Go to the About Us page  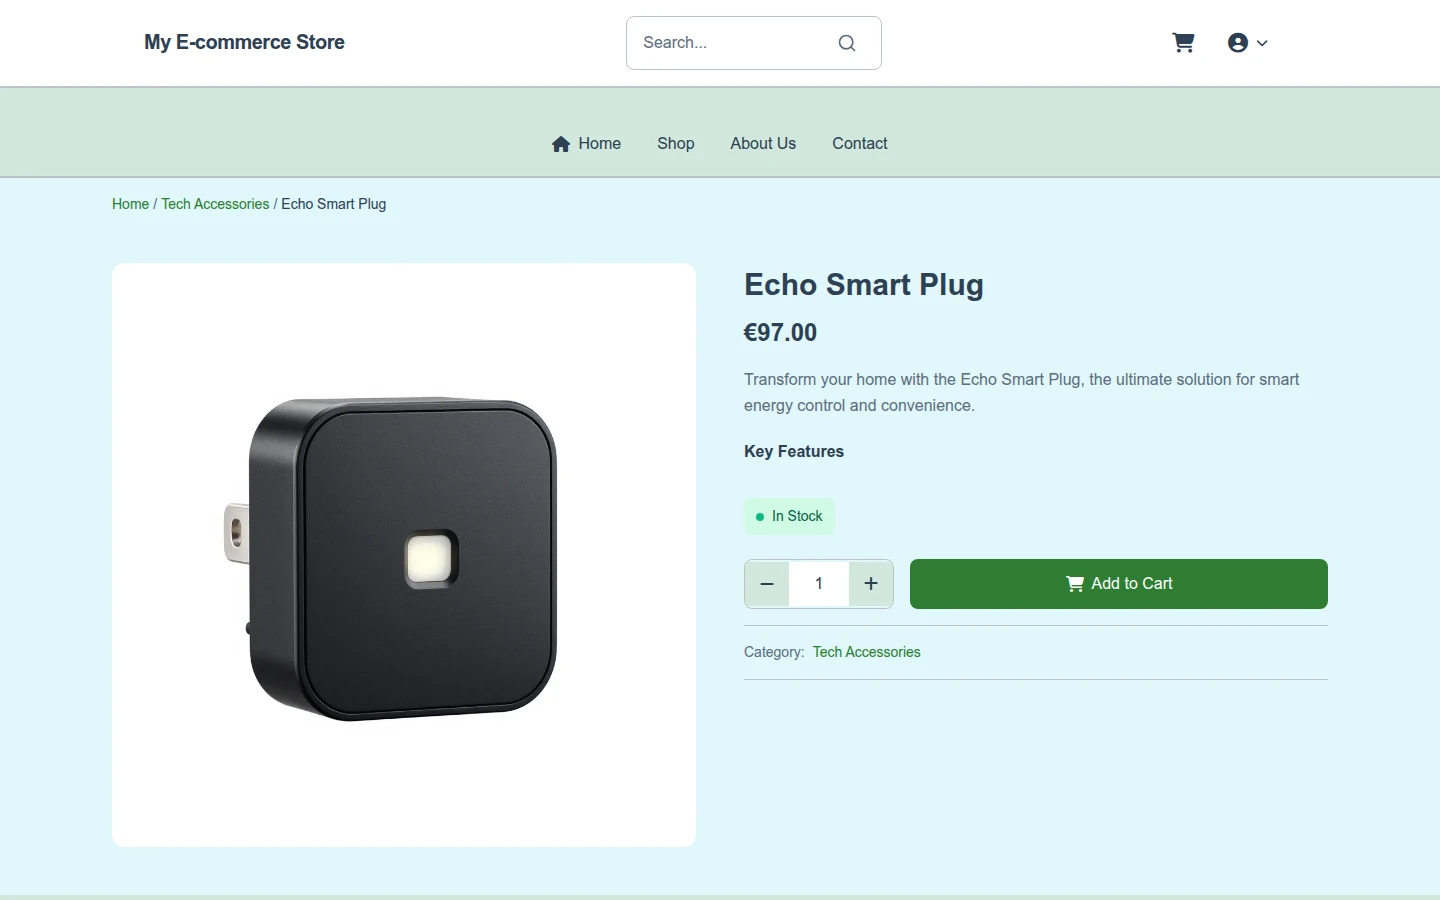(x=763, y=144)
